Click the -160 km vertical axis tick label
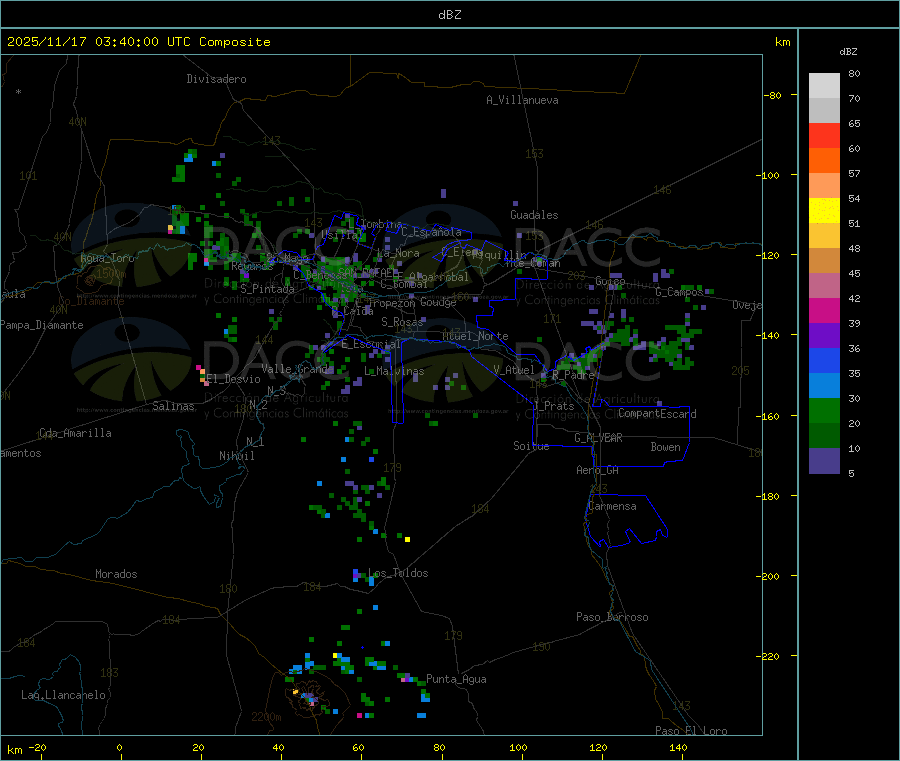The width and height of the screenshot is (900, 761). [766, 416]
